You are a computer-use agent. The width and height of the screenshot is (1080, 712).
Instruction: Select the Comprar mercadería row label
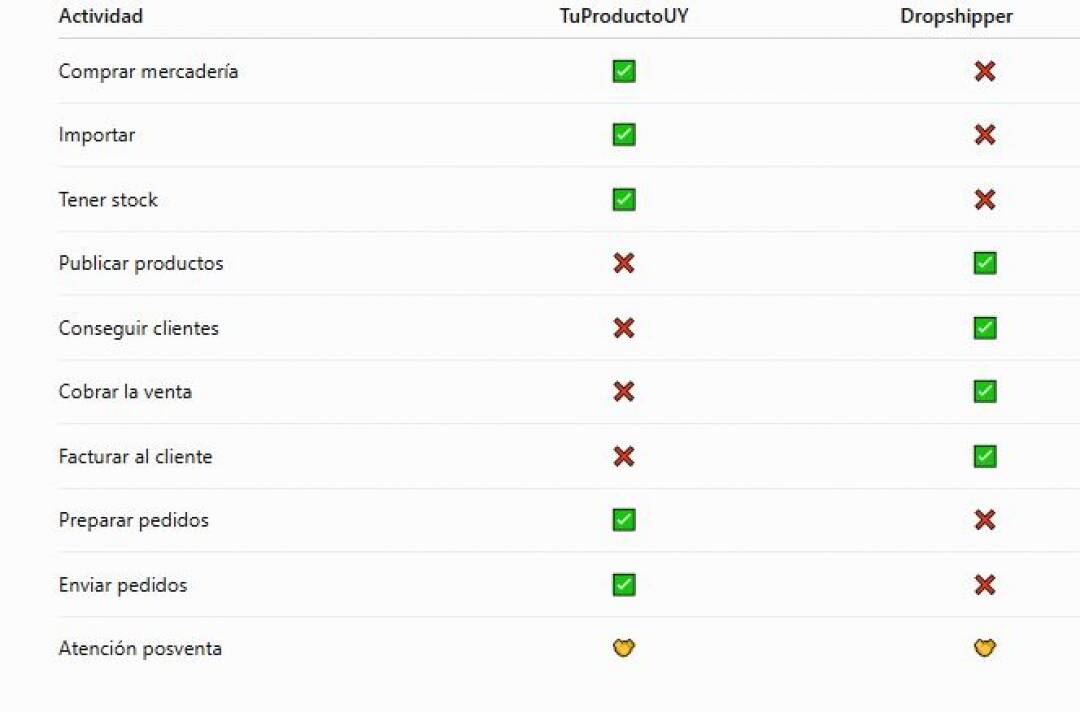coord(148,72)
